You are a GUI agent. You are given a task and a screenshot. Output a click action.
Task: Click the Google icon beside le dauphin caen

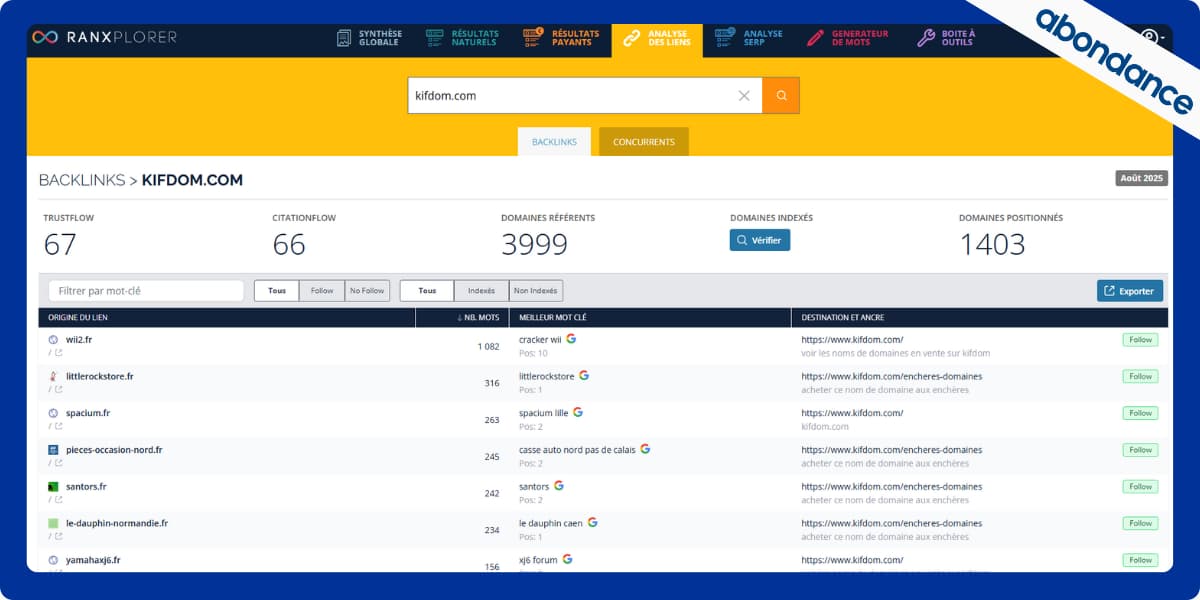pyautogui.click(x=592, y=522)
